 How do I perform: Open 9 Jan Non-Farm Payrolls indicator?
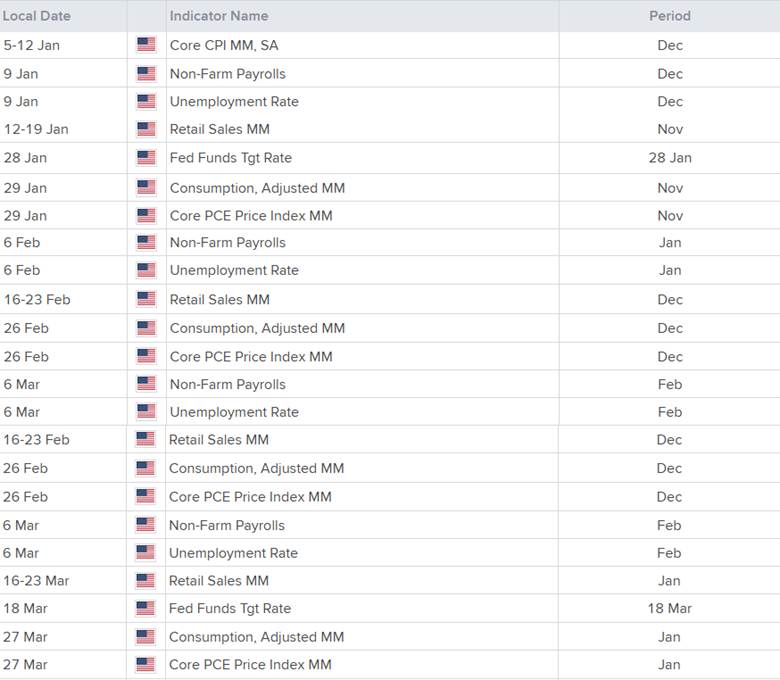(228, 74)
